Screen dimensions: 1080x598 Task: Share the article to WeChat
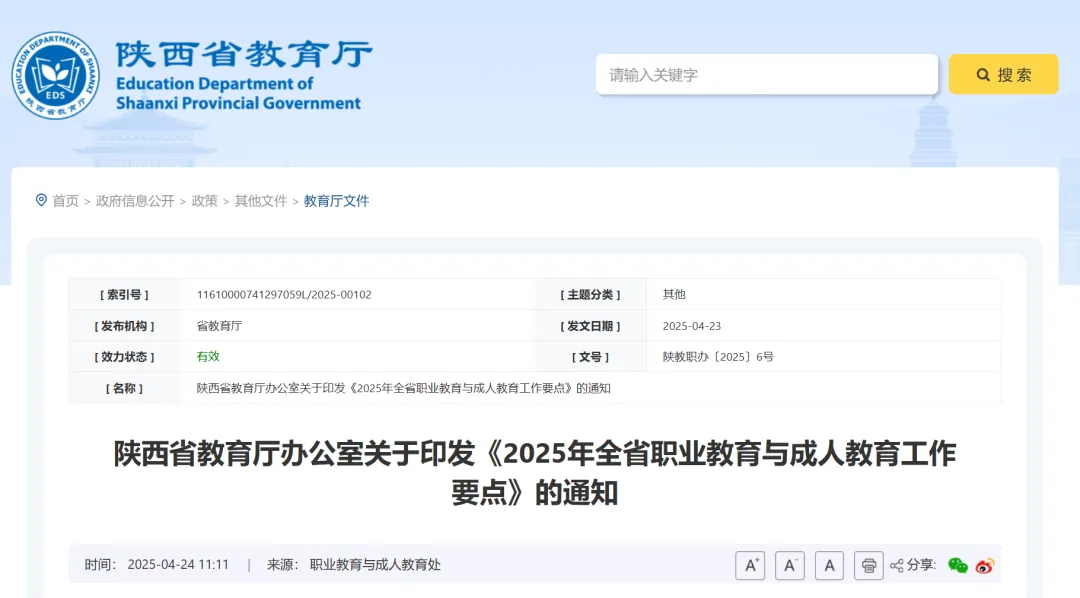point(958,566)
